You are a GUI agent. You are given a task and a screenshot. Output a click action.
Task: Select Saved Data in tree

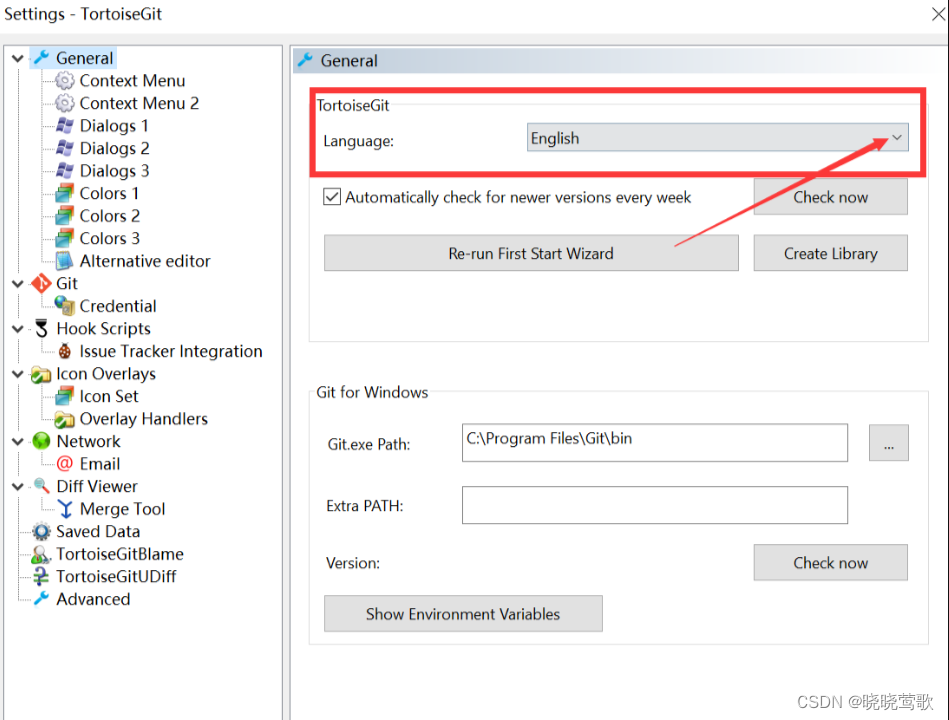coord(98,531)
